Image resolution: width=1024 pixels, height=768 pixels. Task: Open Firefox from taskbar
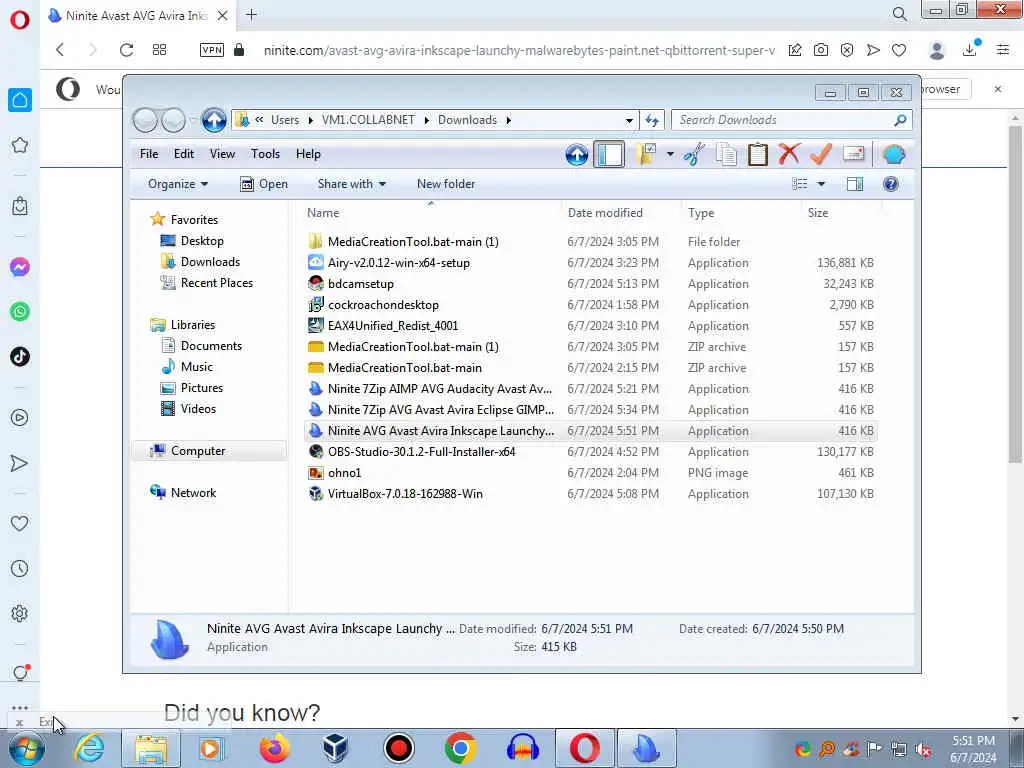tap(275, 748)
